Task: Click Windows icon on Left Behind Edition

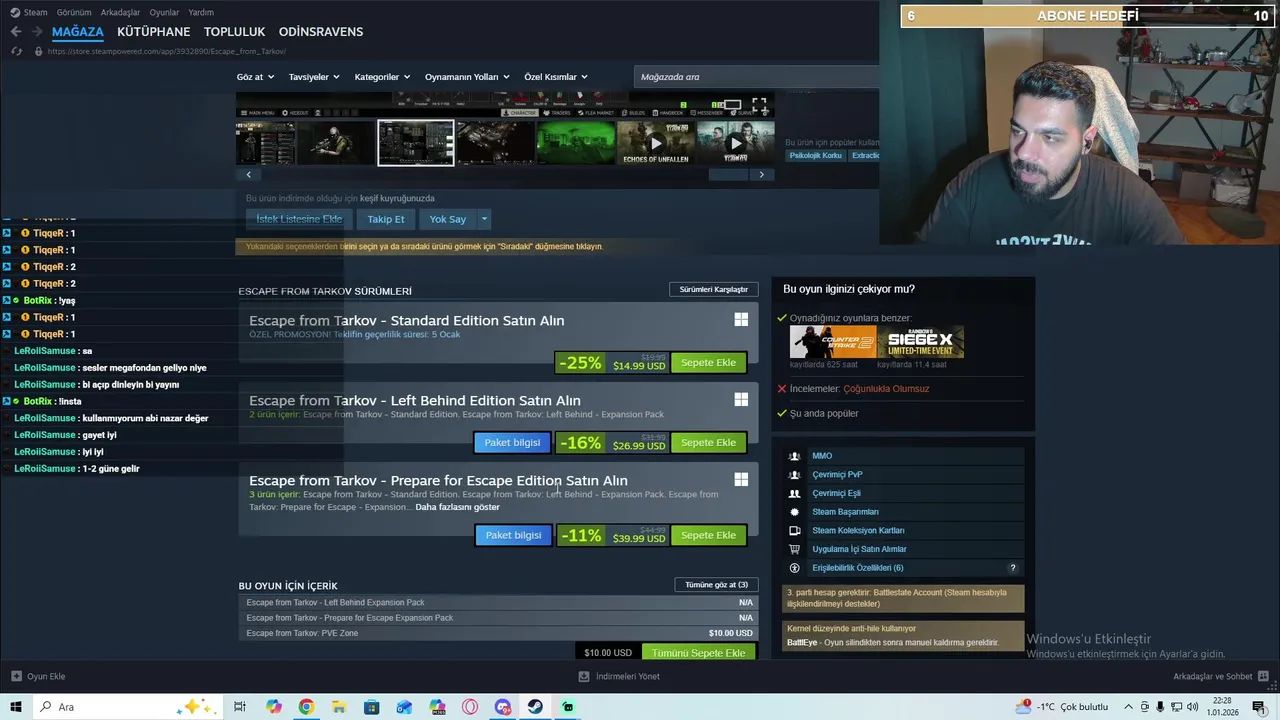Action: tap(741, 400)
